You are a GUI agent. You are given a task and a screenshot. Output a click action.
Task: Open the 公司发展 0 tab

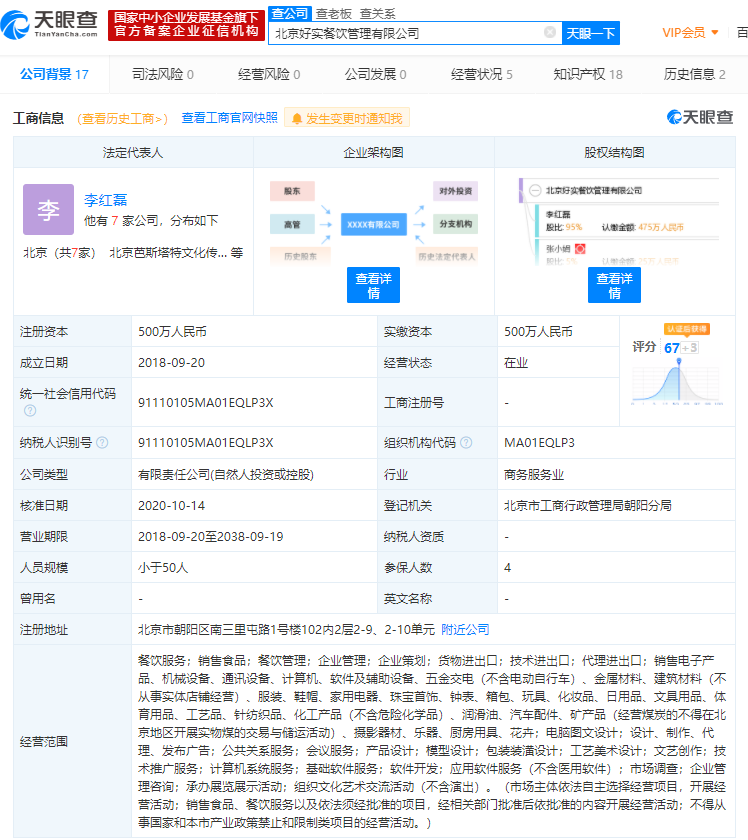(x=375, y=74)
